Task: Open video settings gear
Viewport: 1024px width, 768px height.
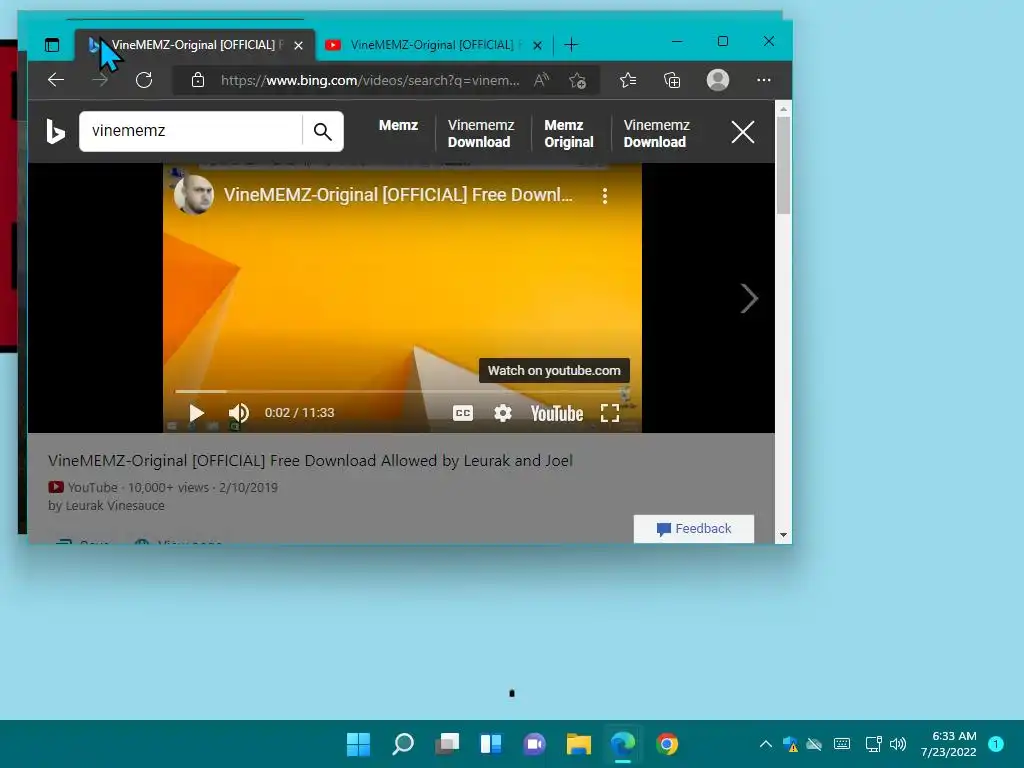Action: [502, 413]
